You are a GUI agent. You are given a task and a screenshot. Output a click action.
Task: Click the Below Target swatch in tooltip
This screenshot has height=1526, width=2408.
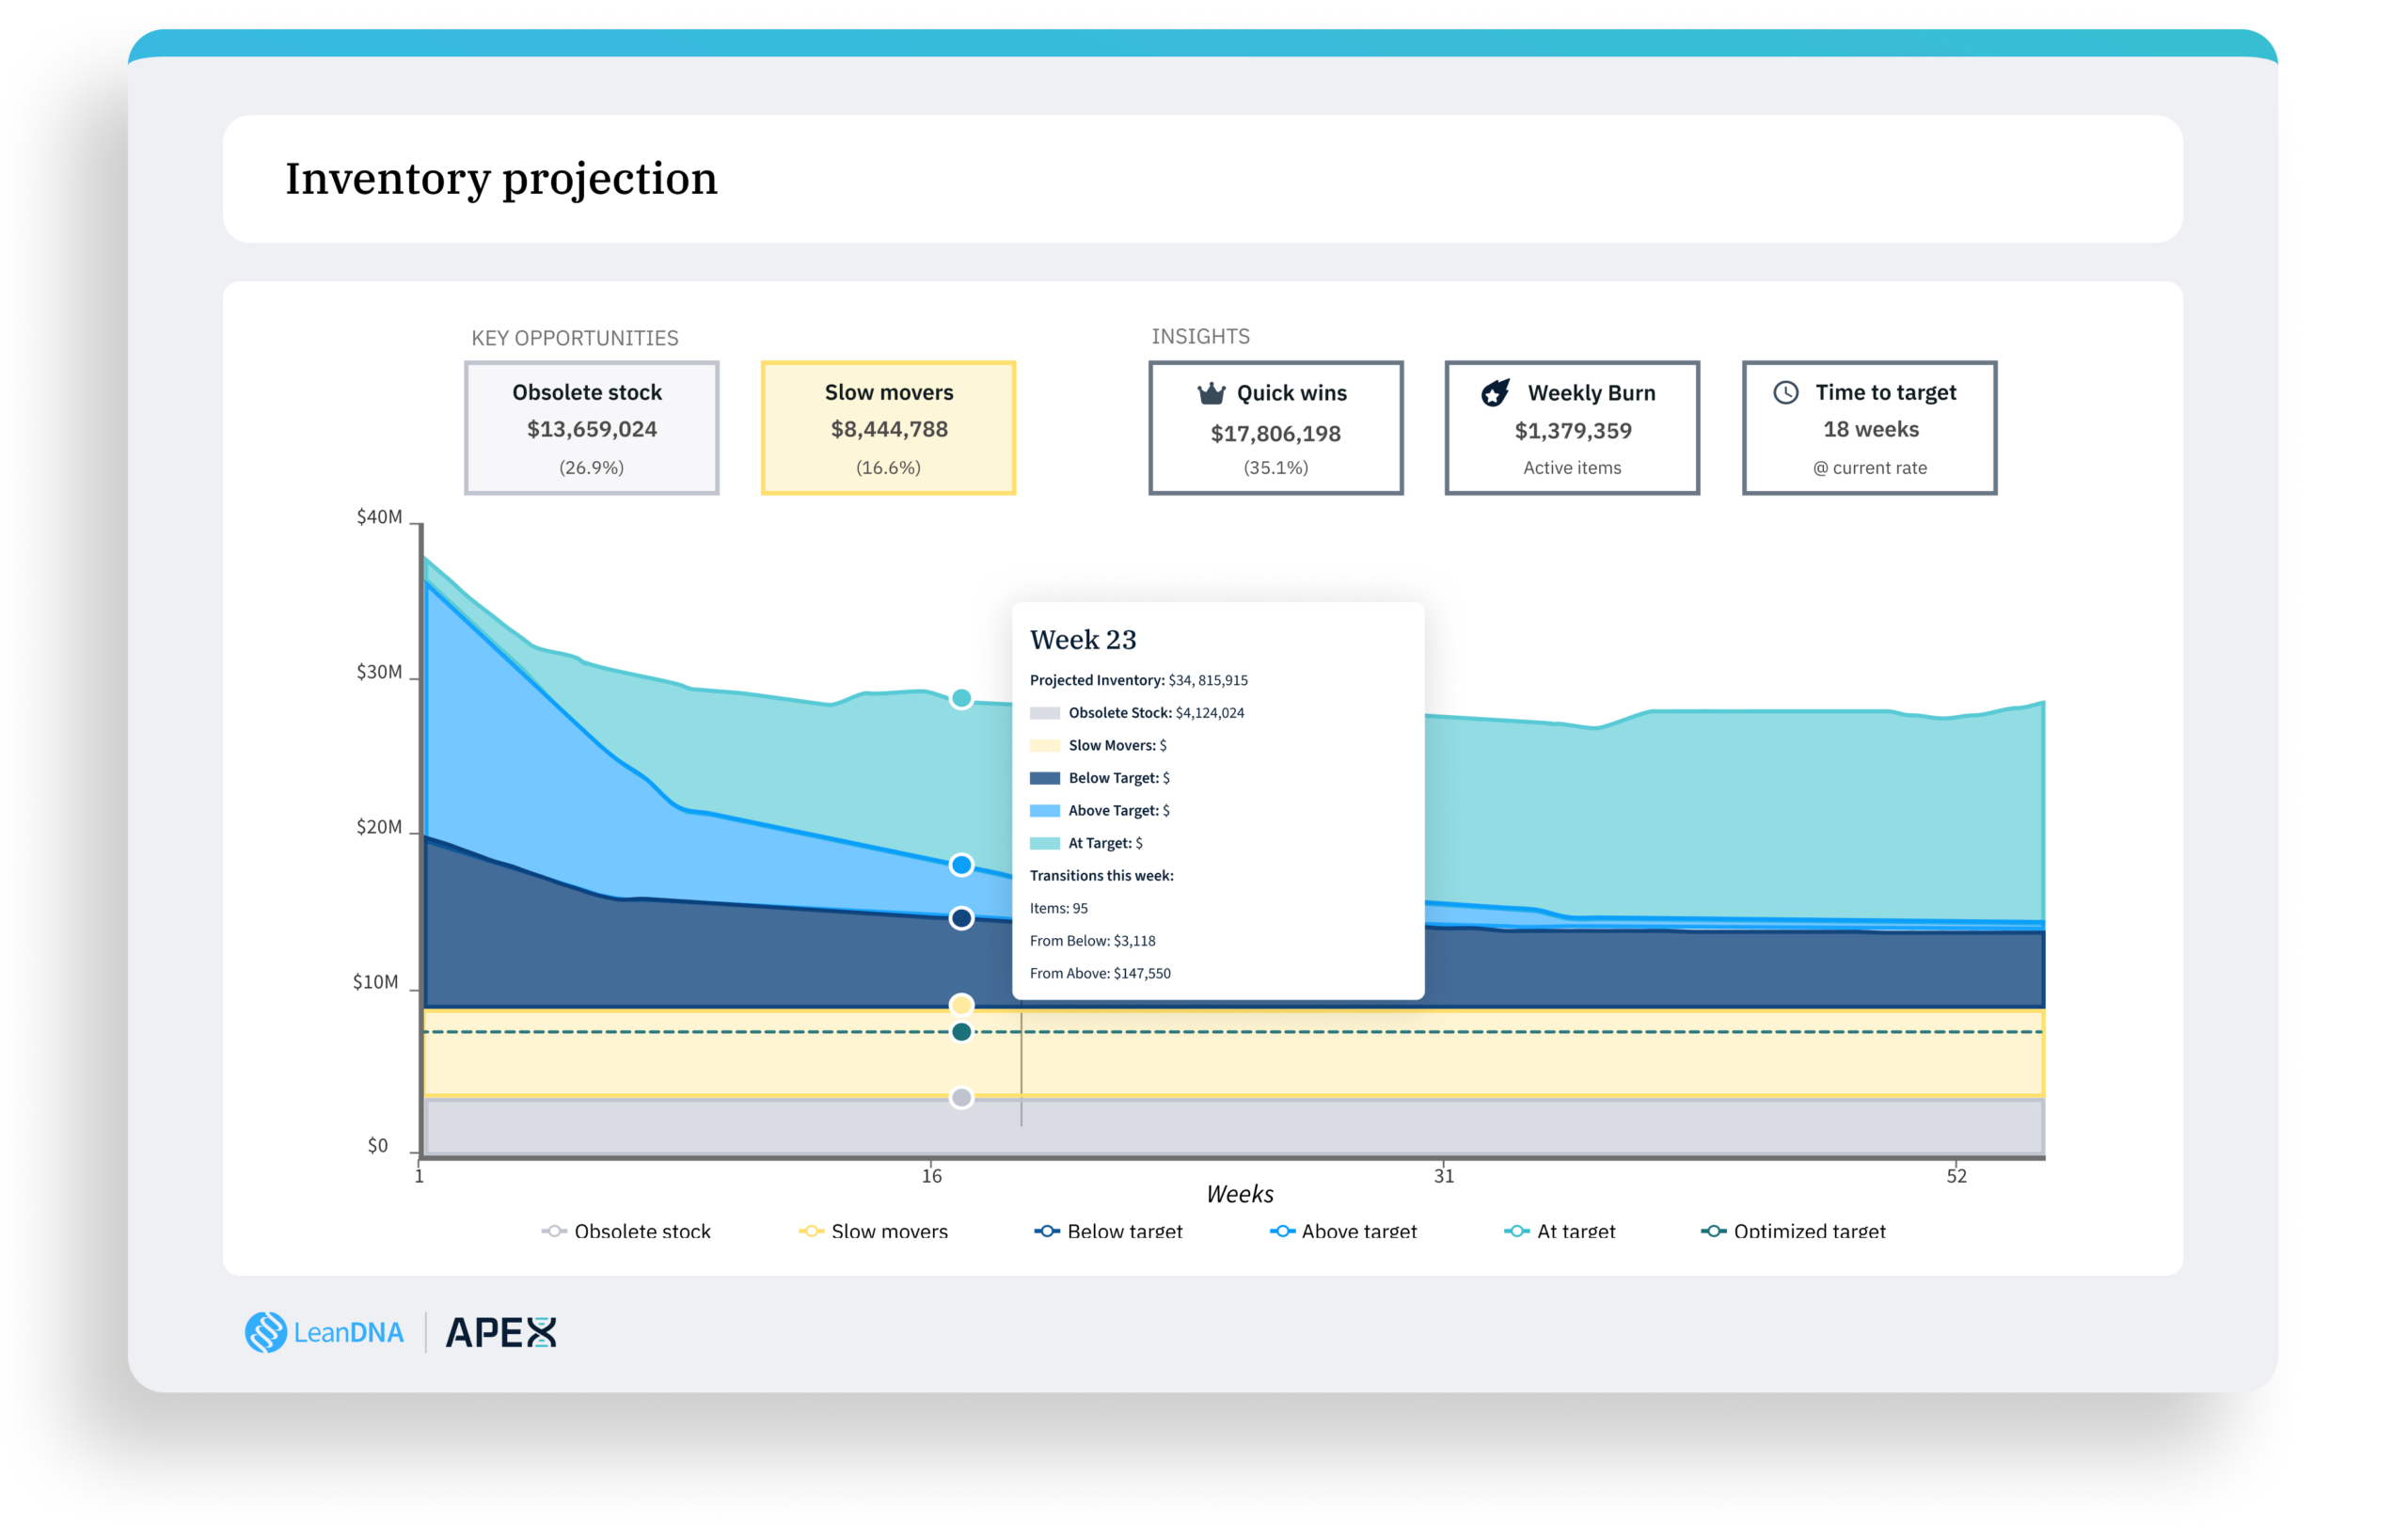tap(1044, 778)
